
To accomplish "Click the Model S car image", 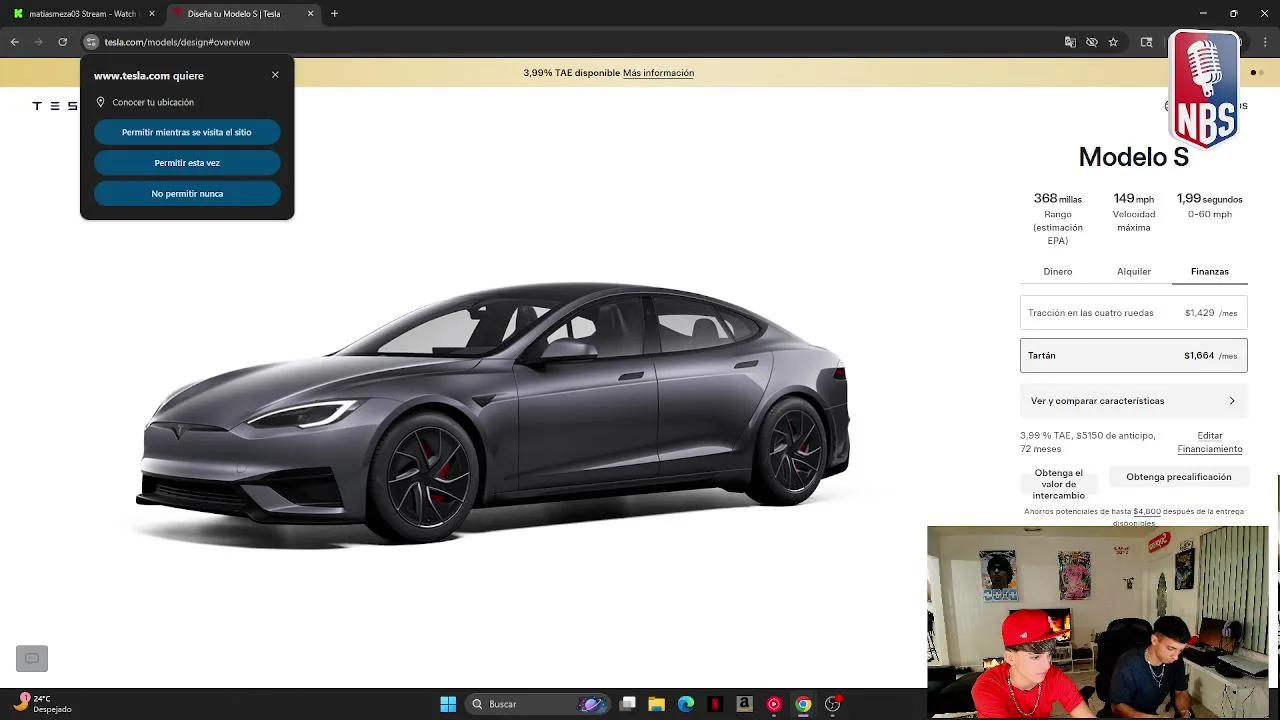I will 495,415.
